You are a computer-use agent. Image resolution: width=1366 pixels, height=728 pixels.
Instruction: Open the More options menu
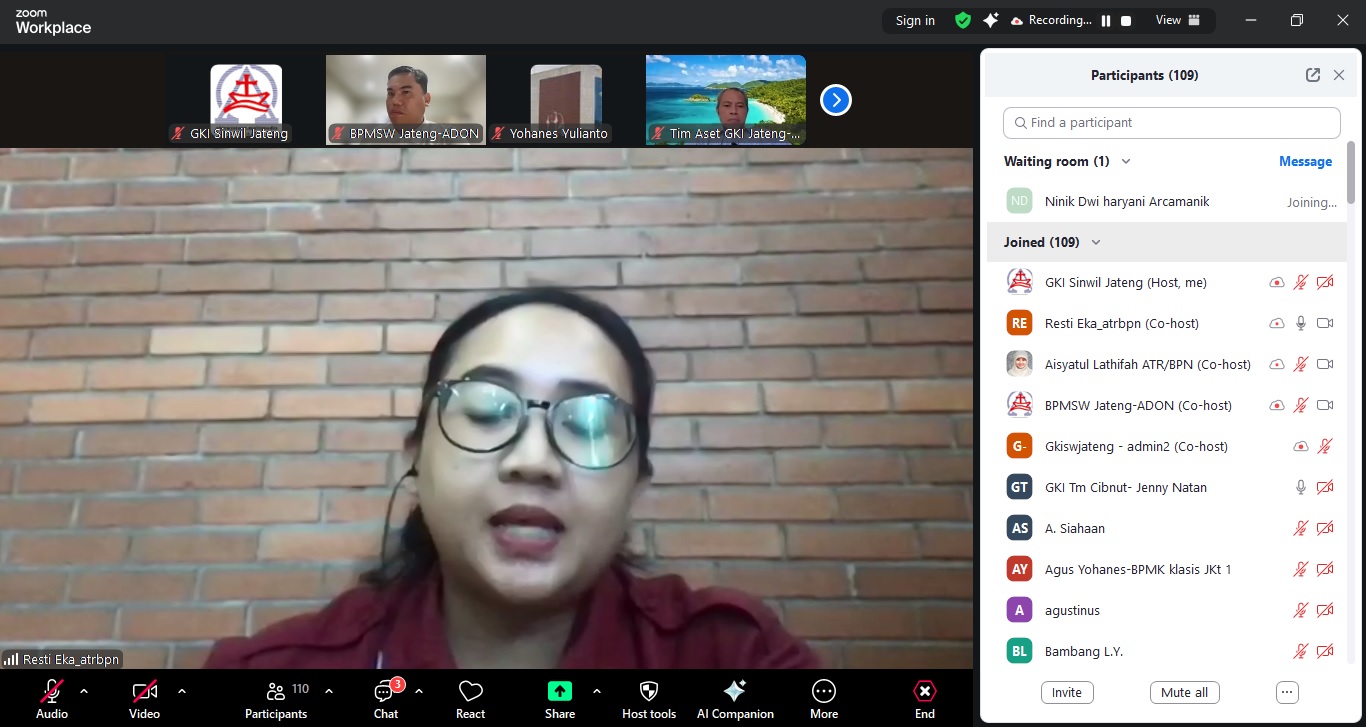pyautogui.click(x=824, y=692)
